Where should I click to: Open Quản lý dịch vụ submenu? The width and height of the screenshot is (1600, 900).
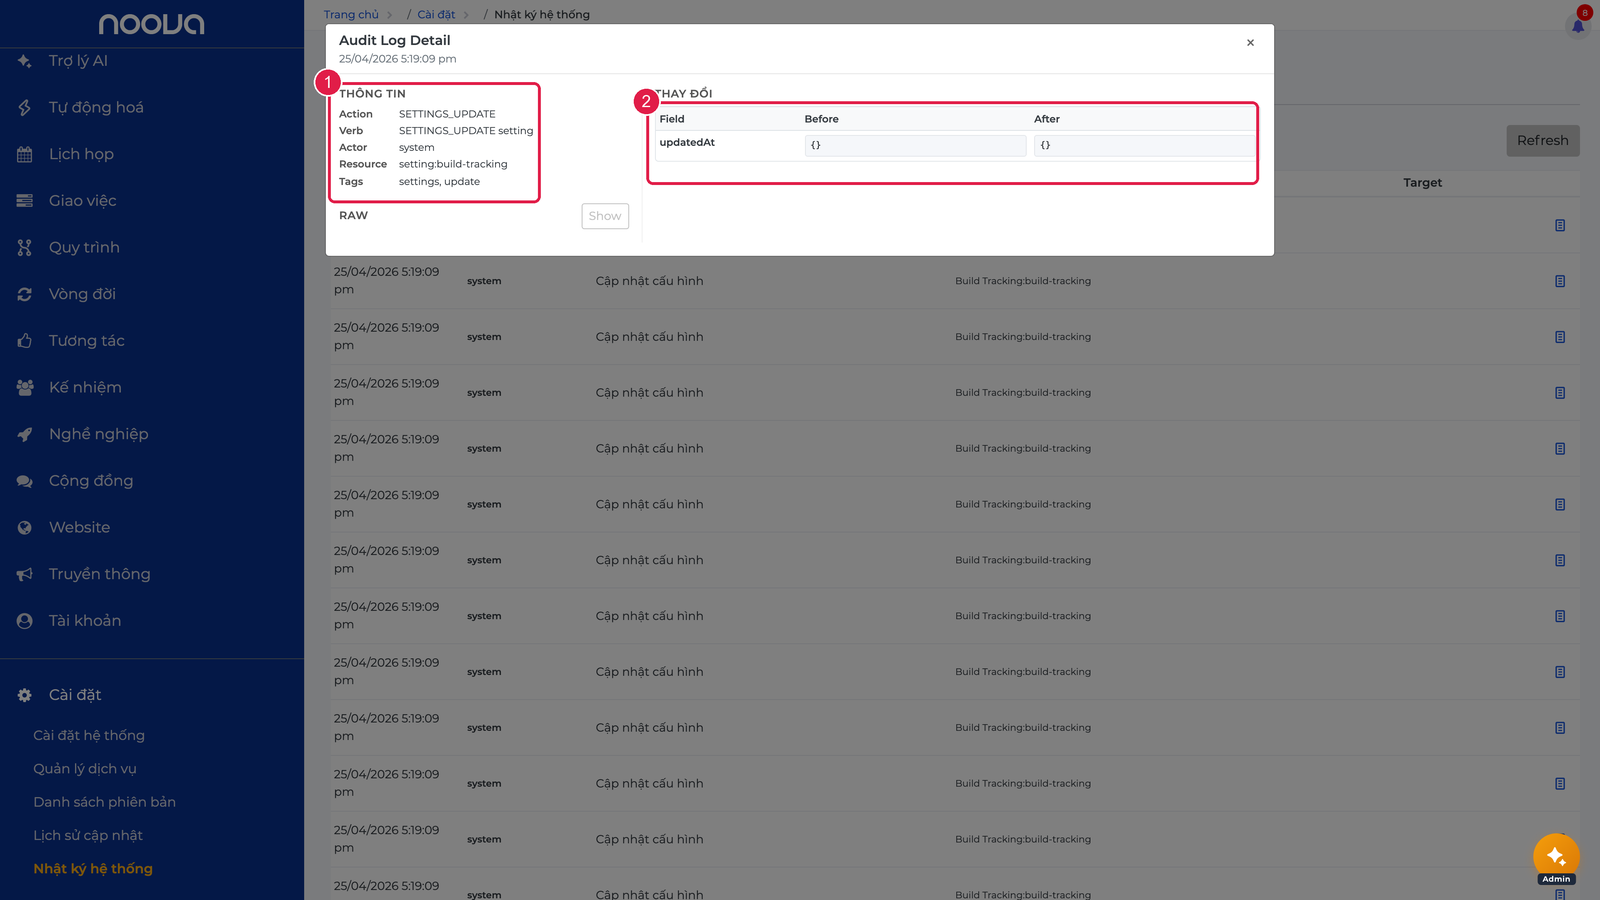[85, 769]
